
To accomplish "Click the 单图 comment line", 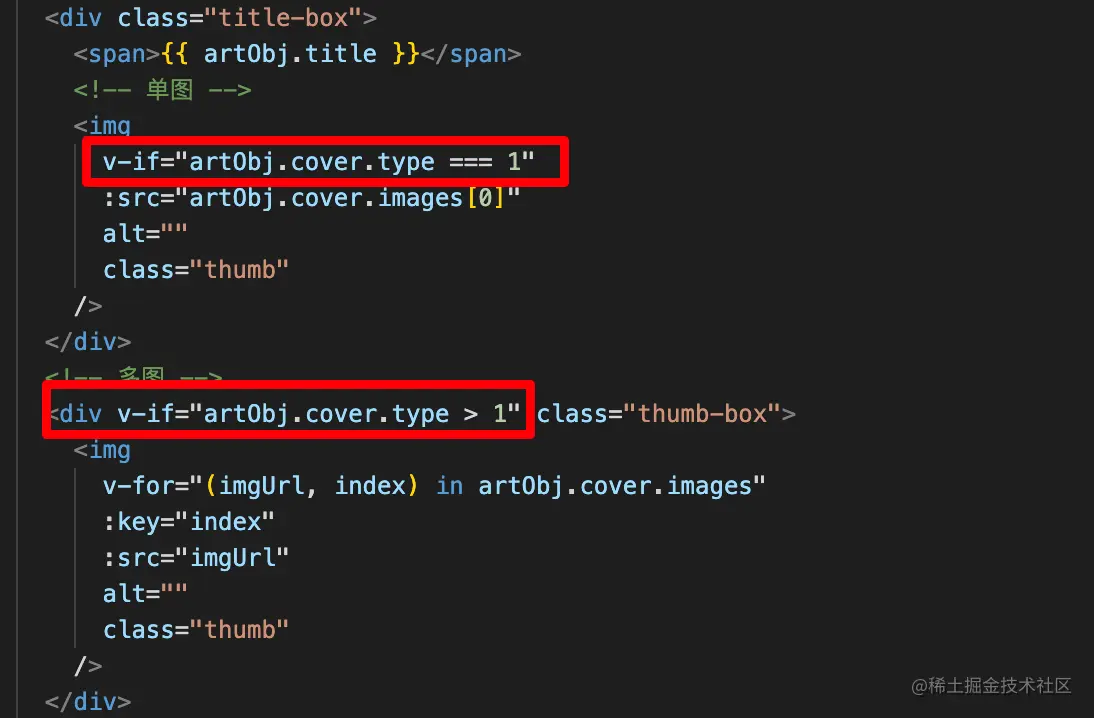I will [x=162, y=90].
